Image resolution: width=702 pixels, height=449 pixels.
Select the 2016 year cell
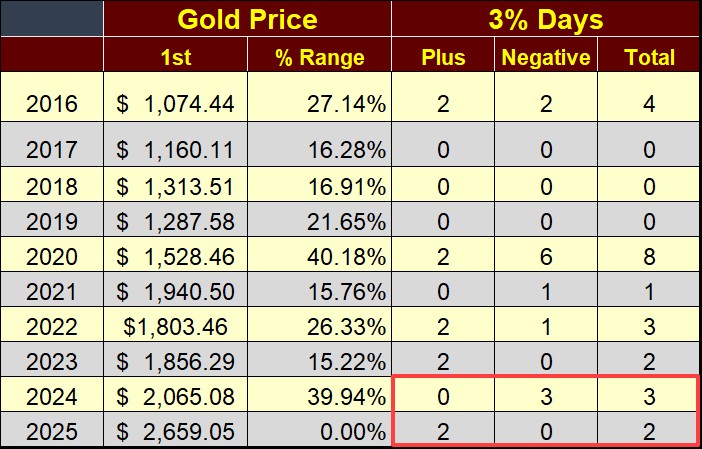[52, 104]
